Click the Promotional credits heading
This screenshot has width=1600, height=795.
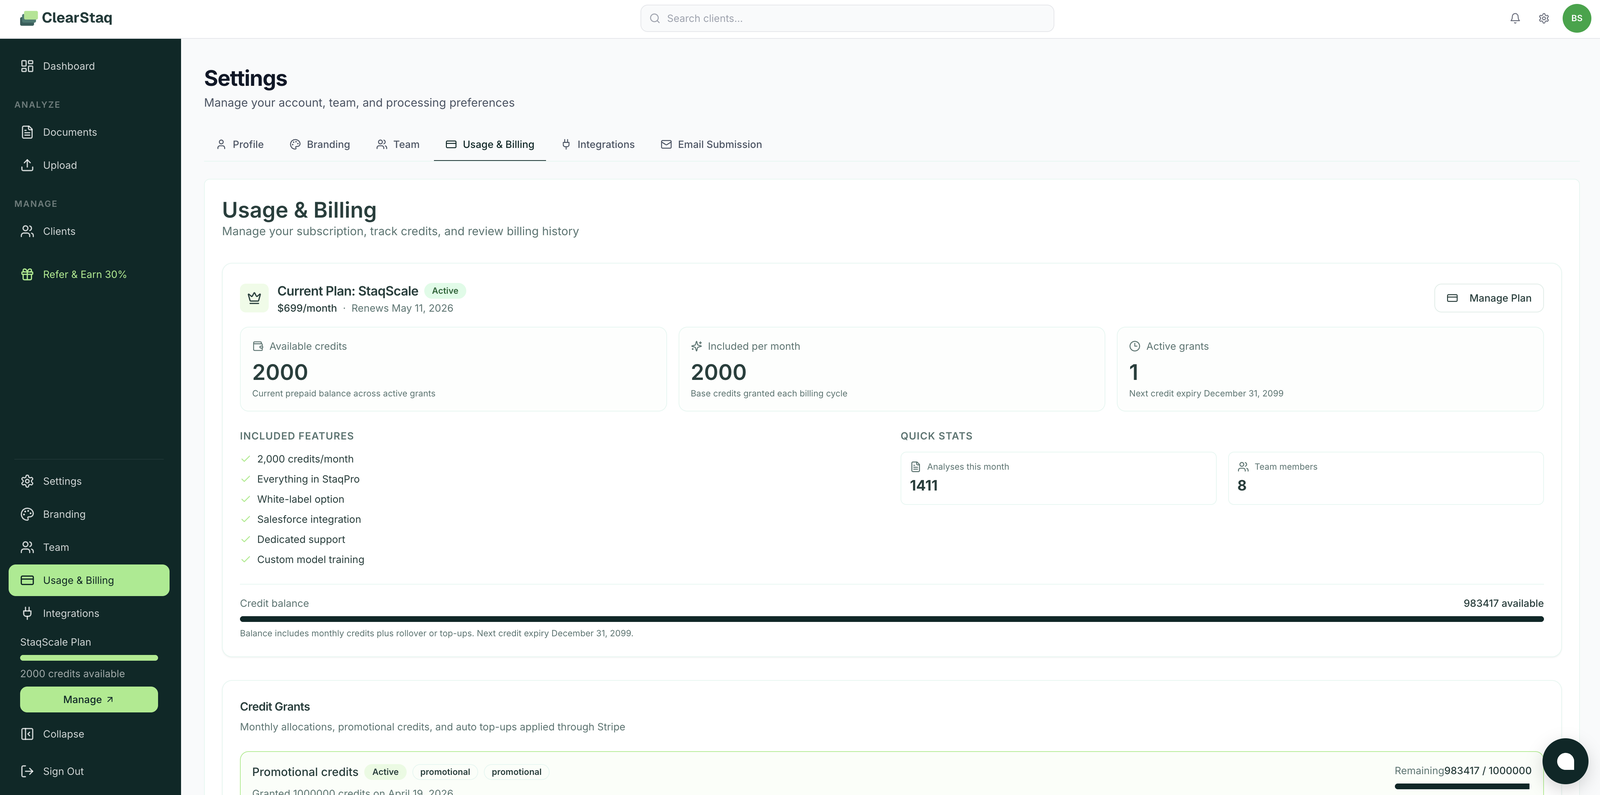[305, 772]
